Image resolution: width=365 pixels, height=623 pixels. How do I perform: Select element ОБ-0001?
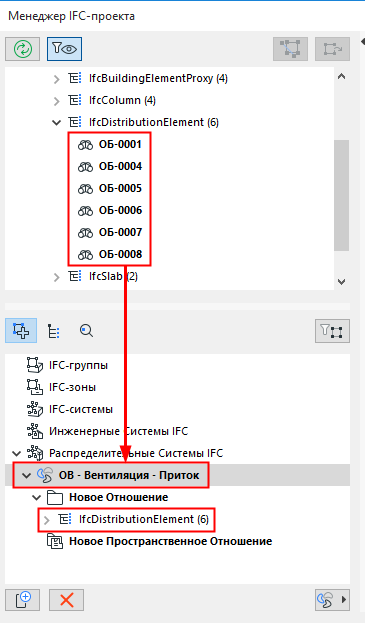point(120,144)
